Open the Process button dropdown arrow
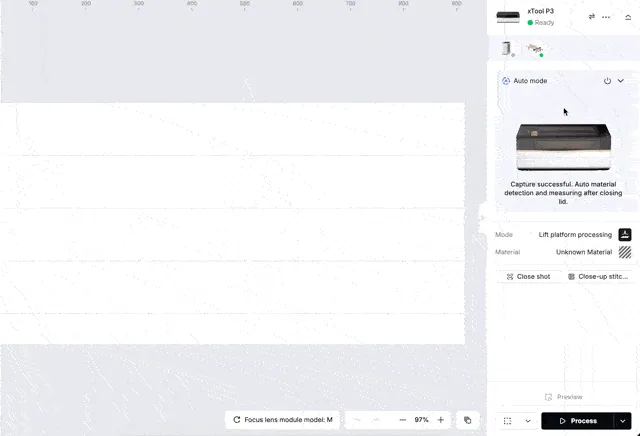The height and width of the screenshot is (436, 640). click(622, 421)
